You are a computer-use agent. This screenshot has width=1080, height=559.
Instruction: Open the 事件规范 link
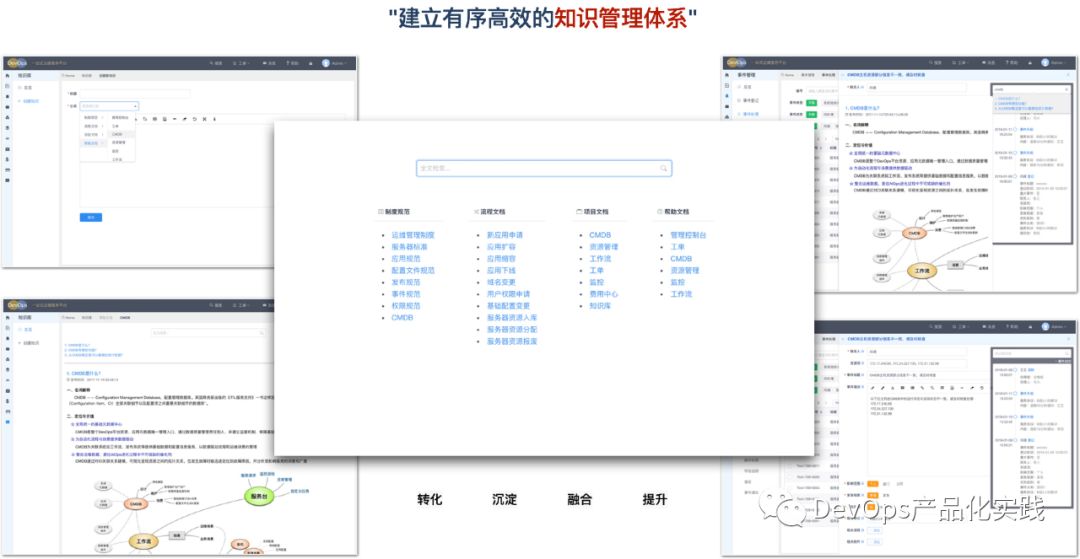(x=406, y=294)
